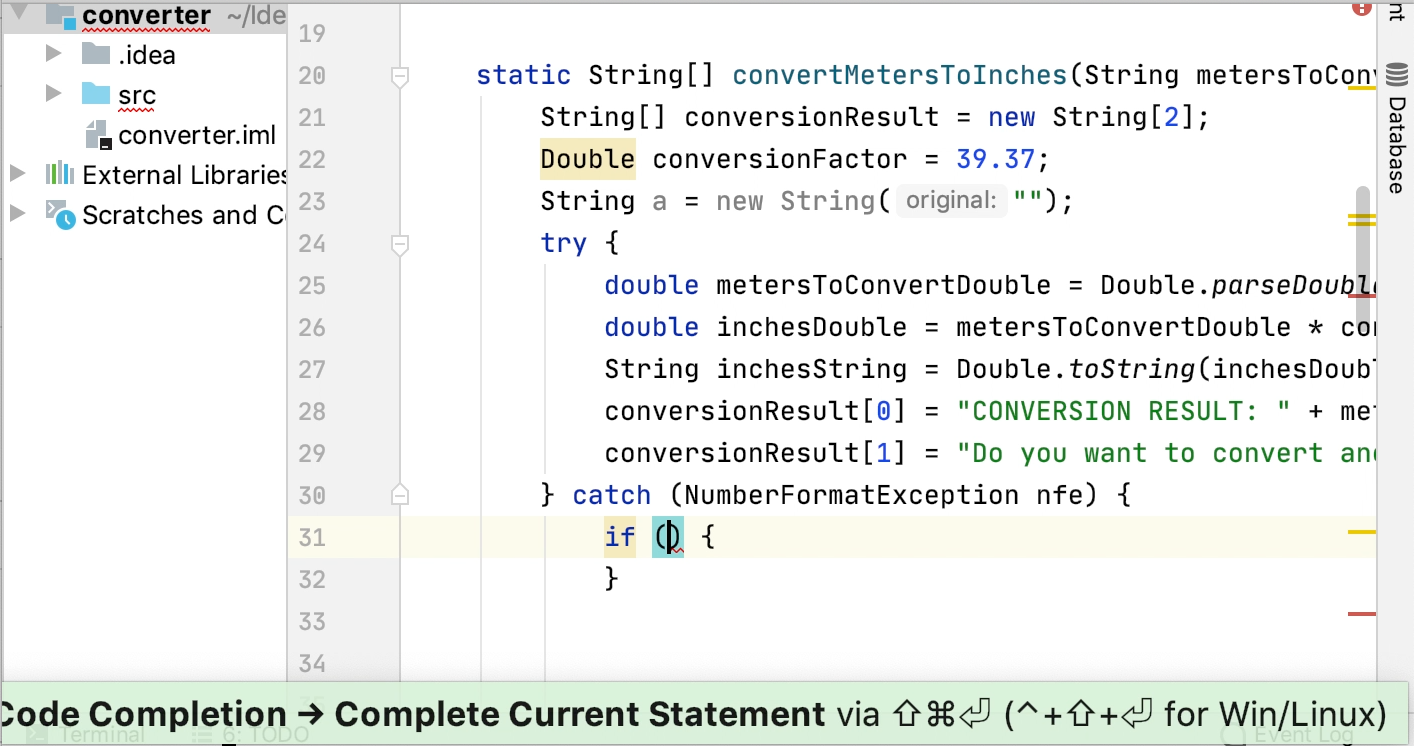The image size is (1414, 746).
Task: Fold the try block at line 24
Action: (x=400, y=243)
